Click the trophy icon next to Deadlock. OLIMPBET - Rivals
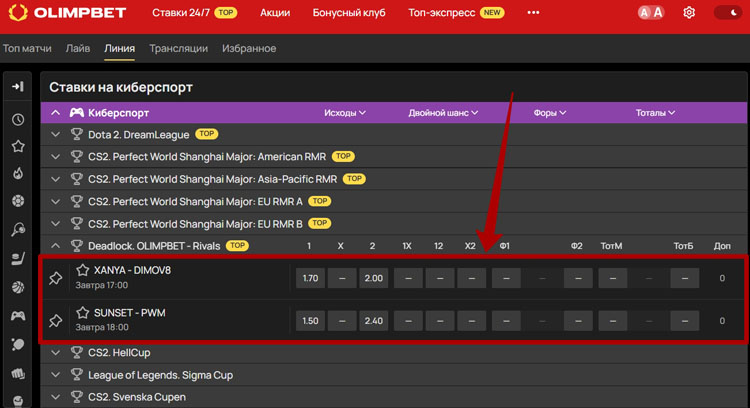 coord(77,246)
